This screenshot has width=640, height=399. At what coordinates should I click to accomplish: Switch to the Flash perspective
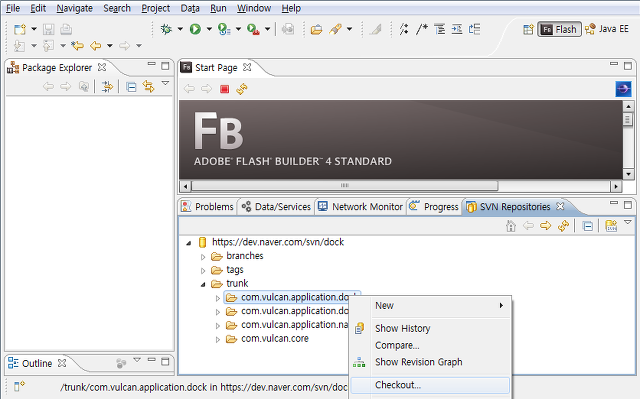[x=559, y=29]
